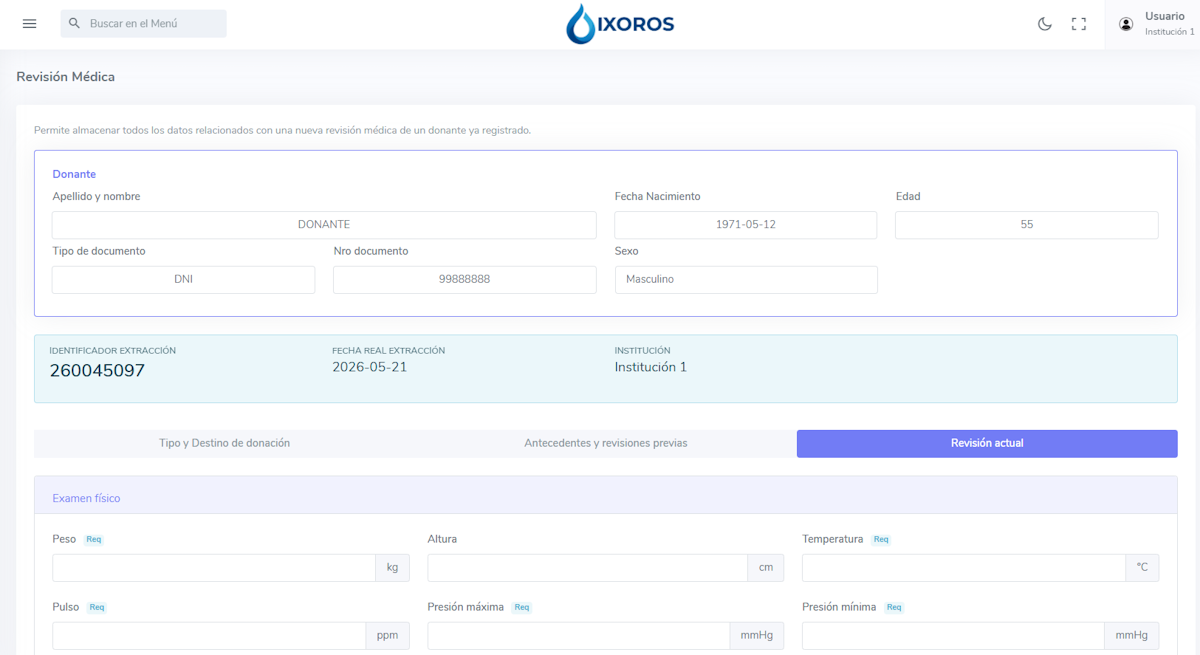Click the Nro documento field
1200x655 pixels.
point(465,280)
